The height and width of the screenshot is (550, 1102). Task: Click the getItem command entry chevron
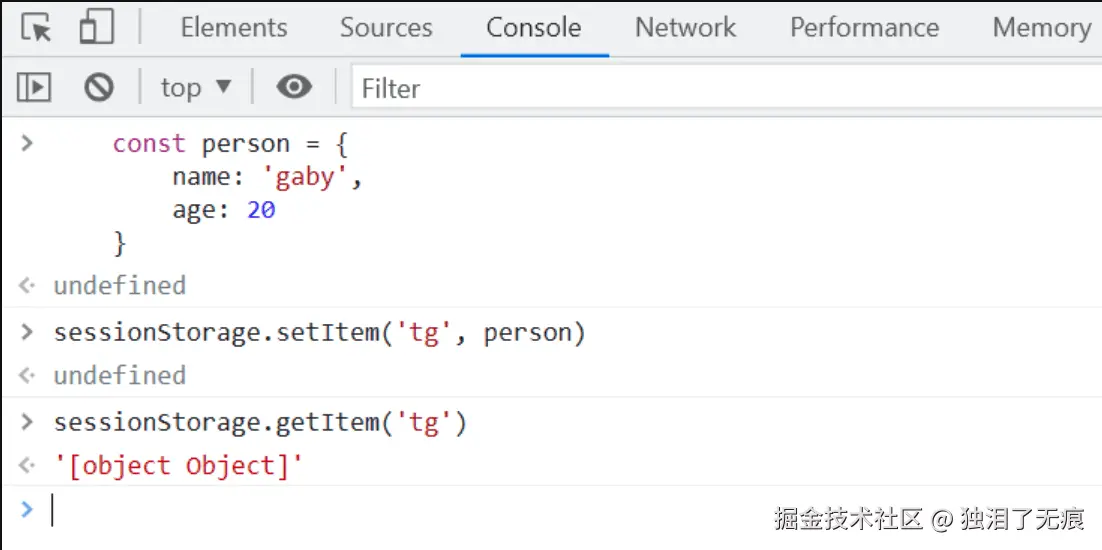click(x=27, y=422)
